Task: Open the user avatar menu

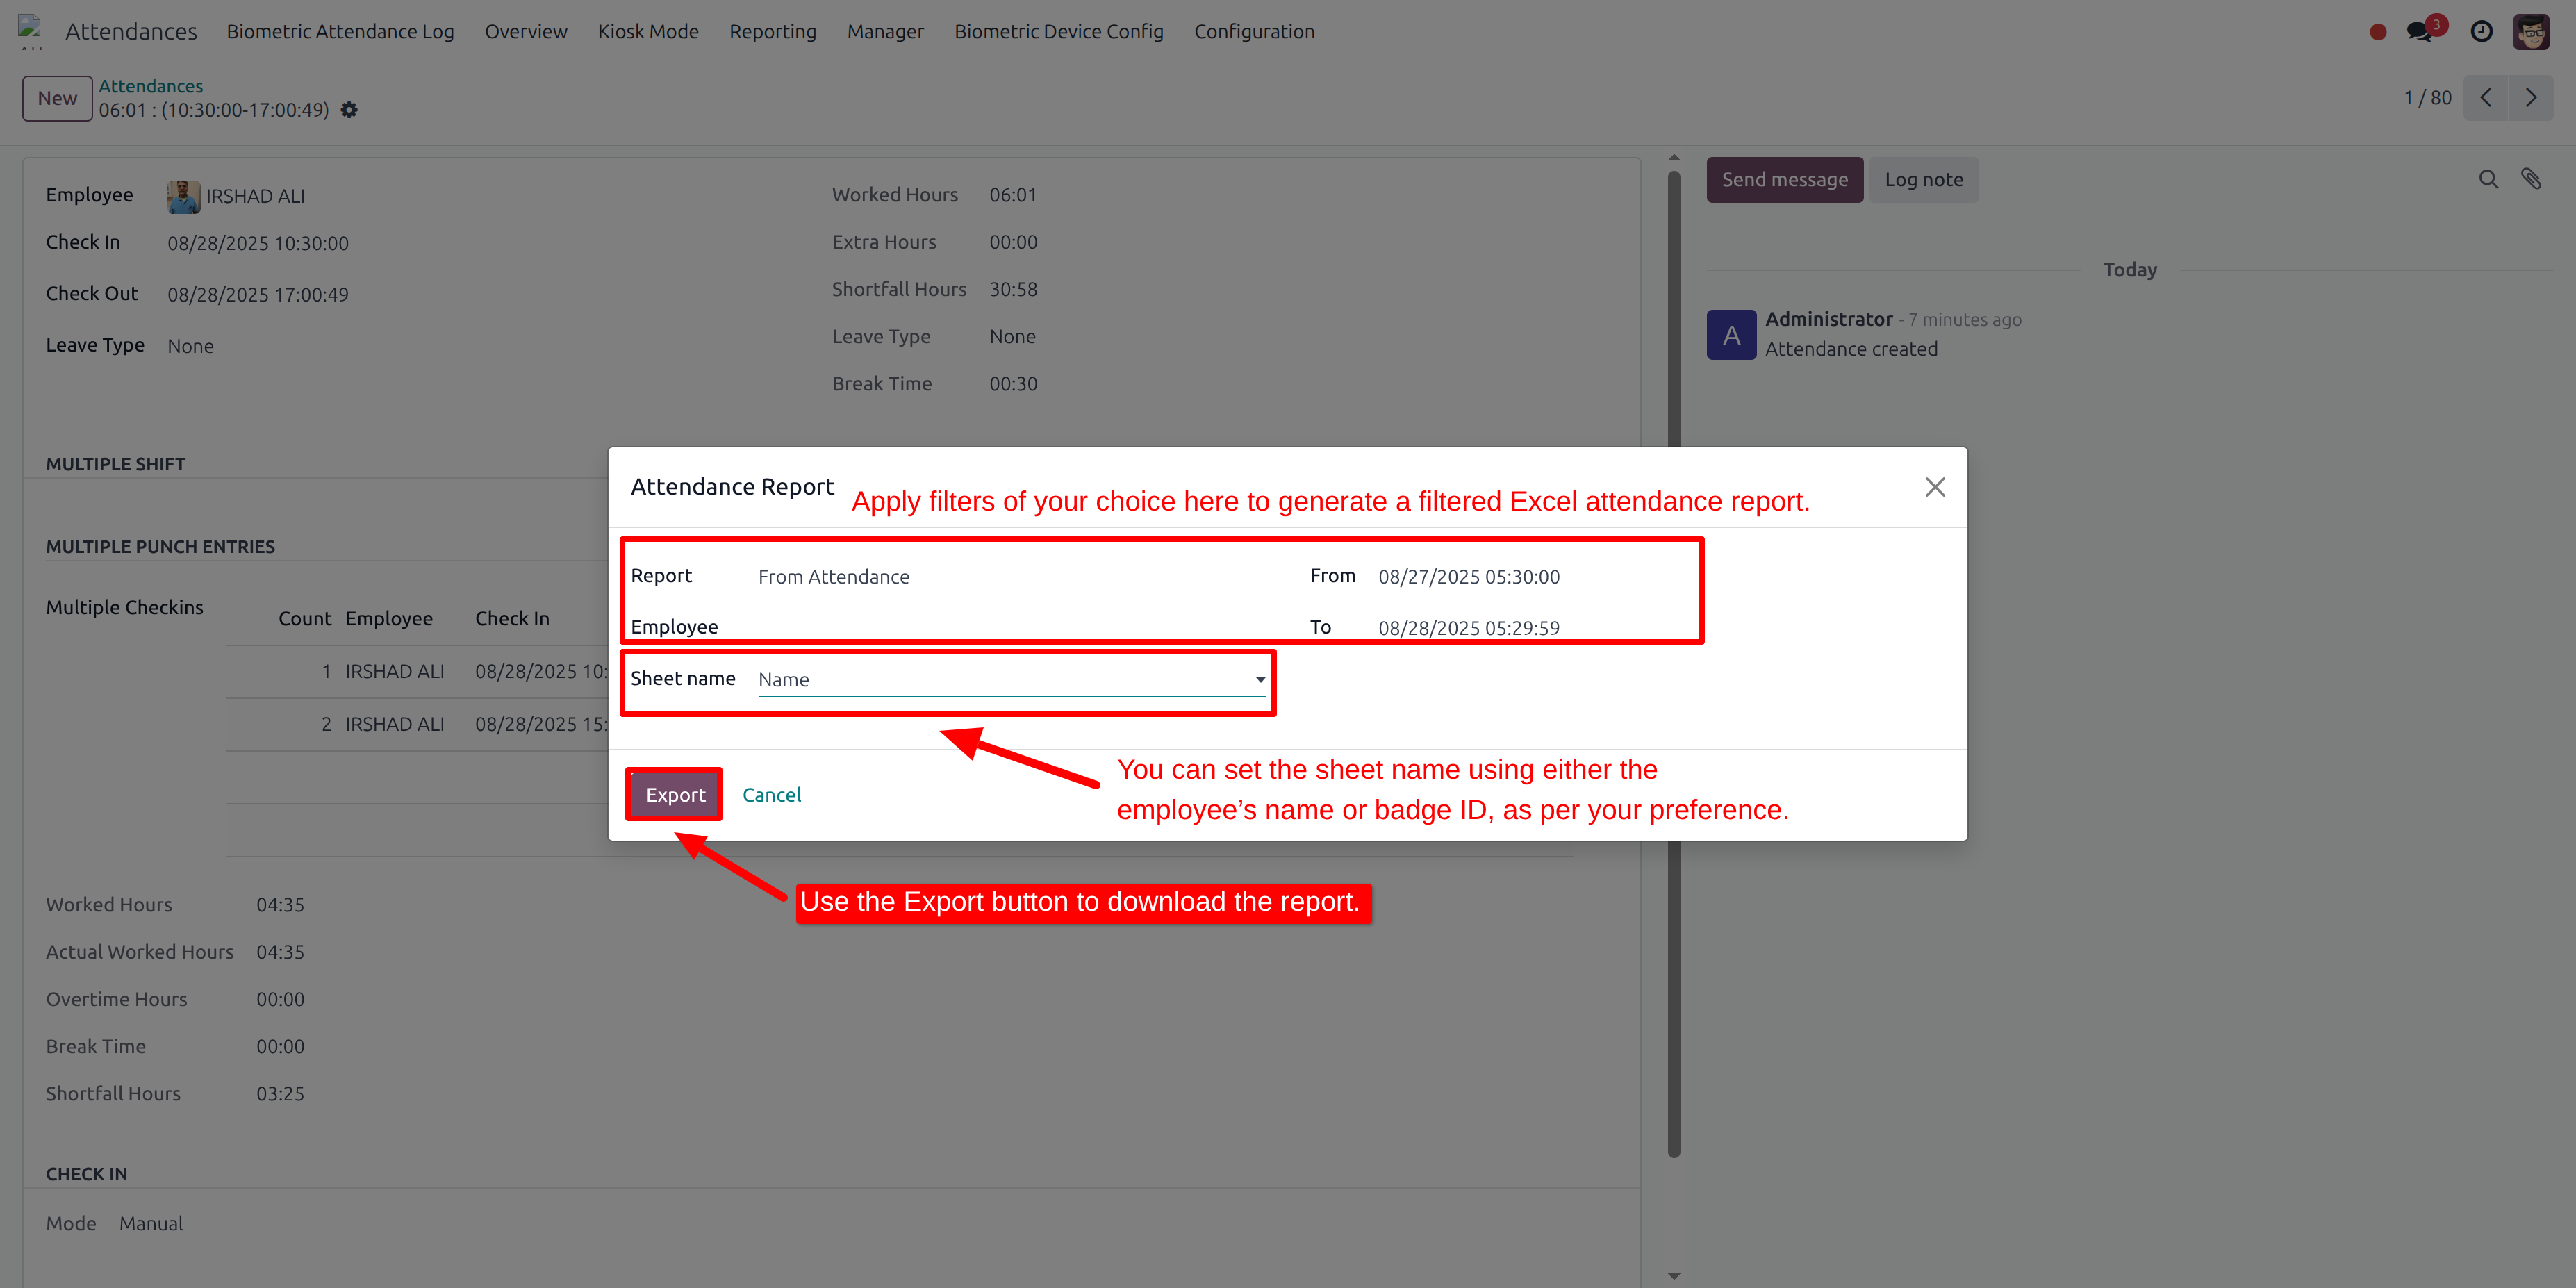Action: click(2531, 31)
